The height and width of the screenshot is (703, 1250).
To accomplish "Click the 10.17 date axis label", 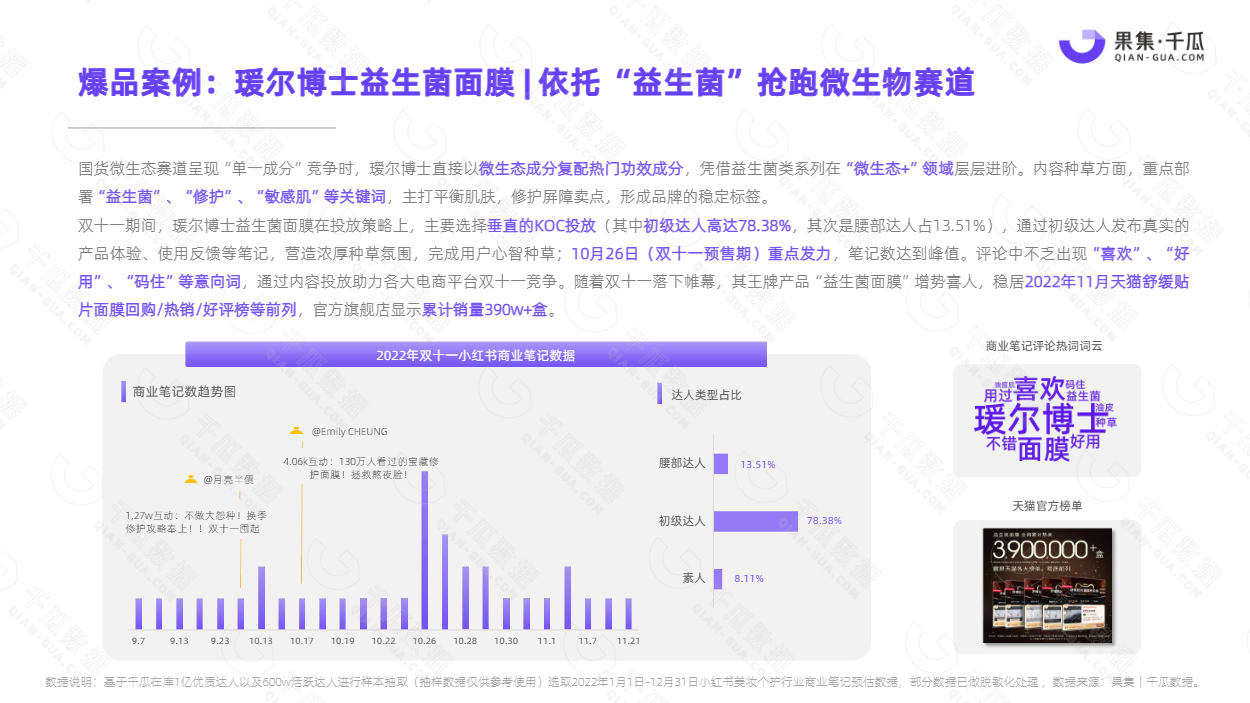I will [302, 640].
